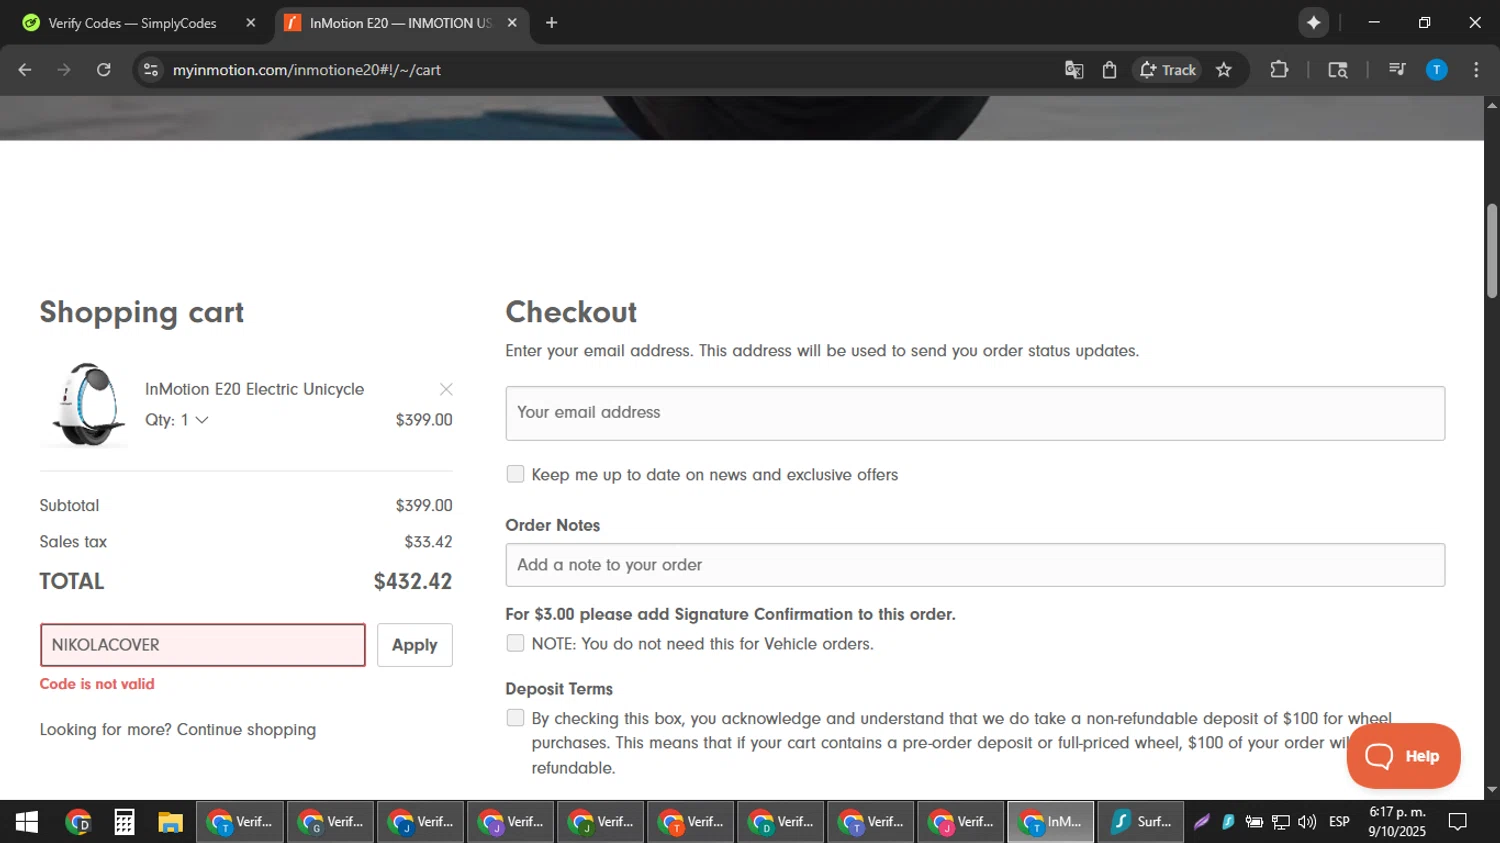Open the media controls icon

click(1397, 70)
